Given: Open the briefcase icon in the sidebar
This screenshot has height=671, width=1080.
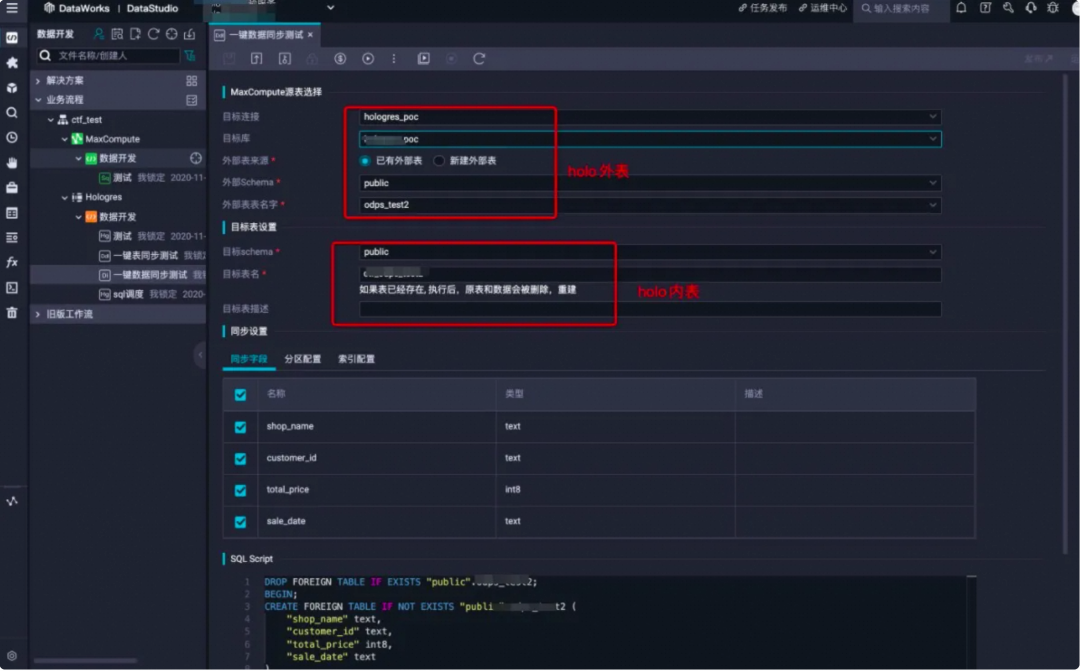Looking at the screenshot, I should point(12,187).
